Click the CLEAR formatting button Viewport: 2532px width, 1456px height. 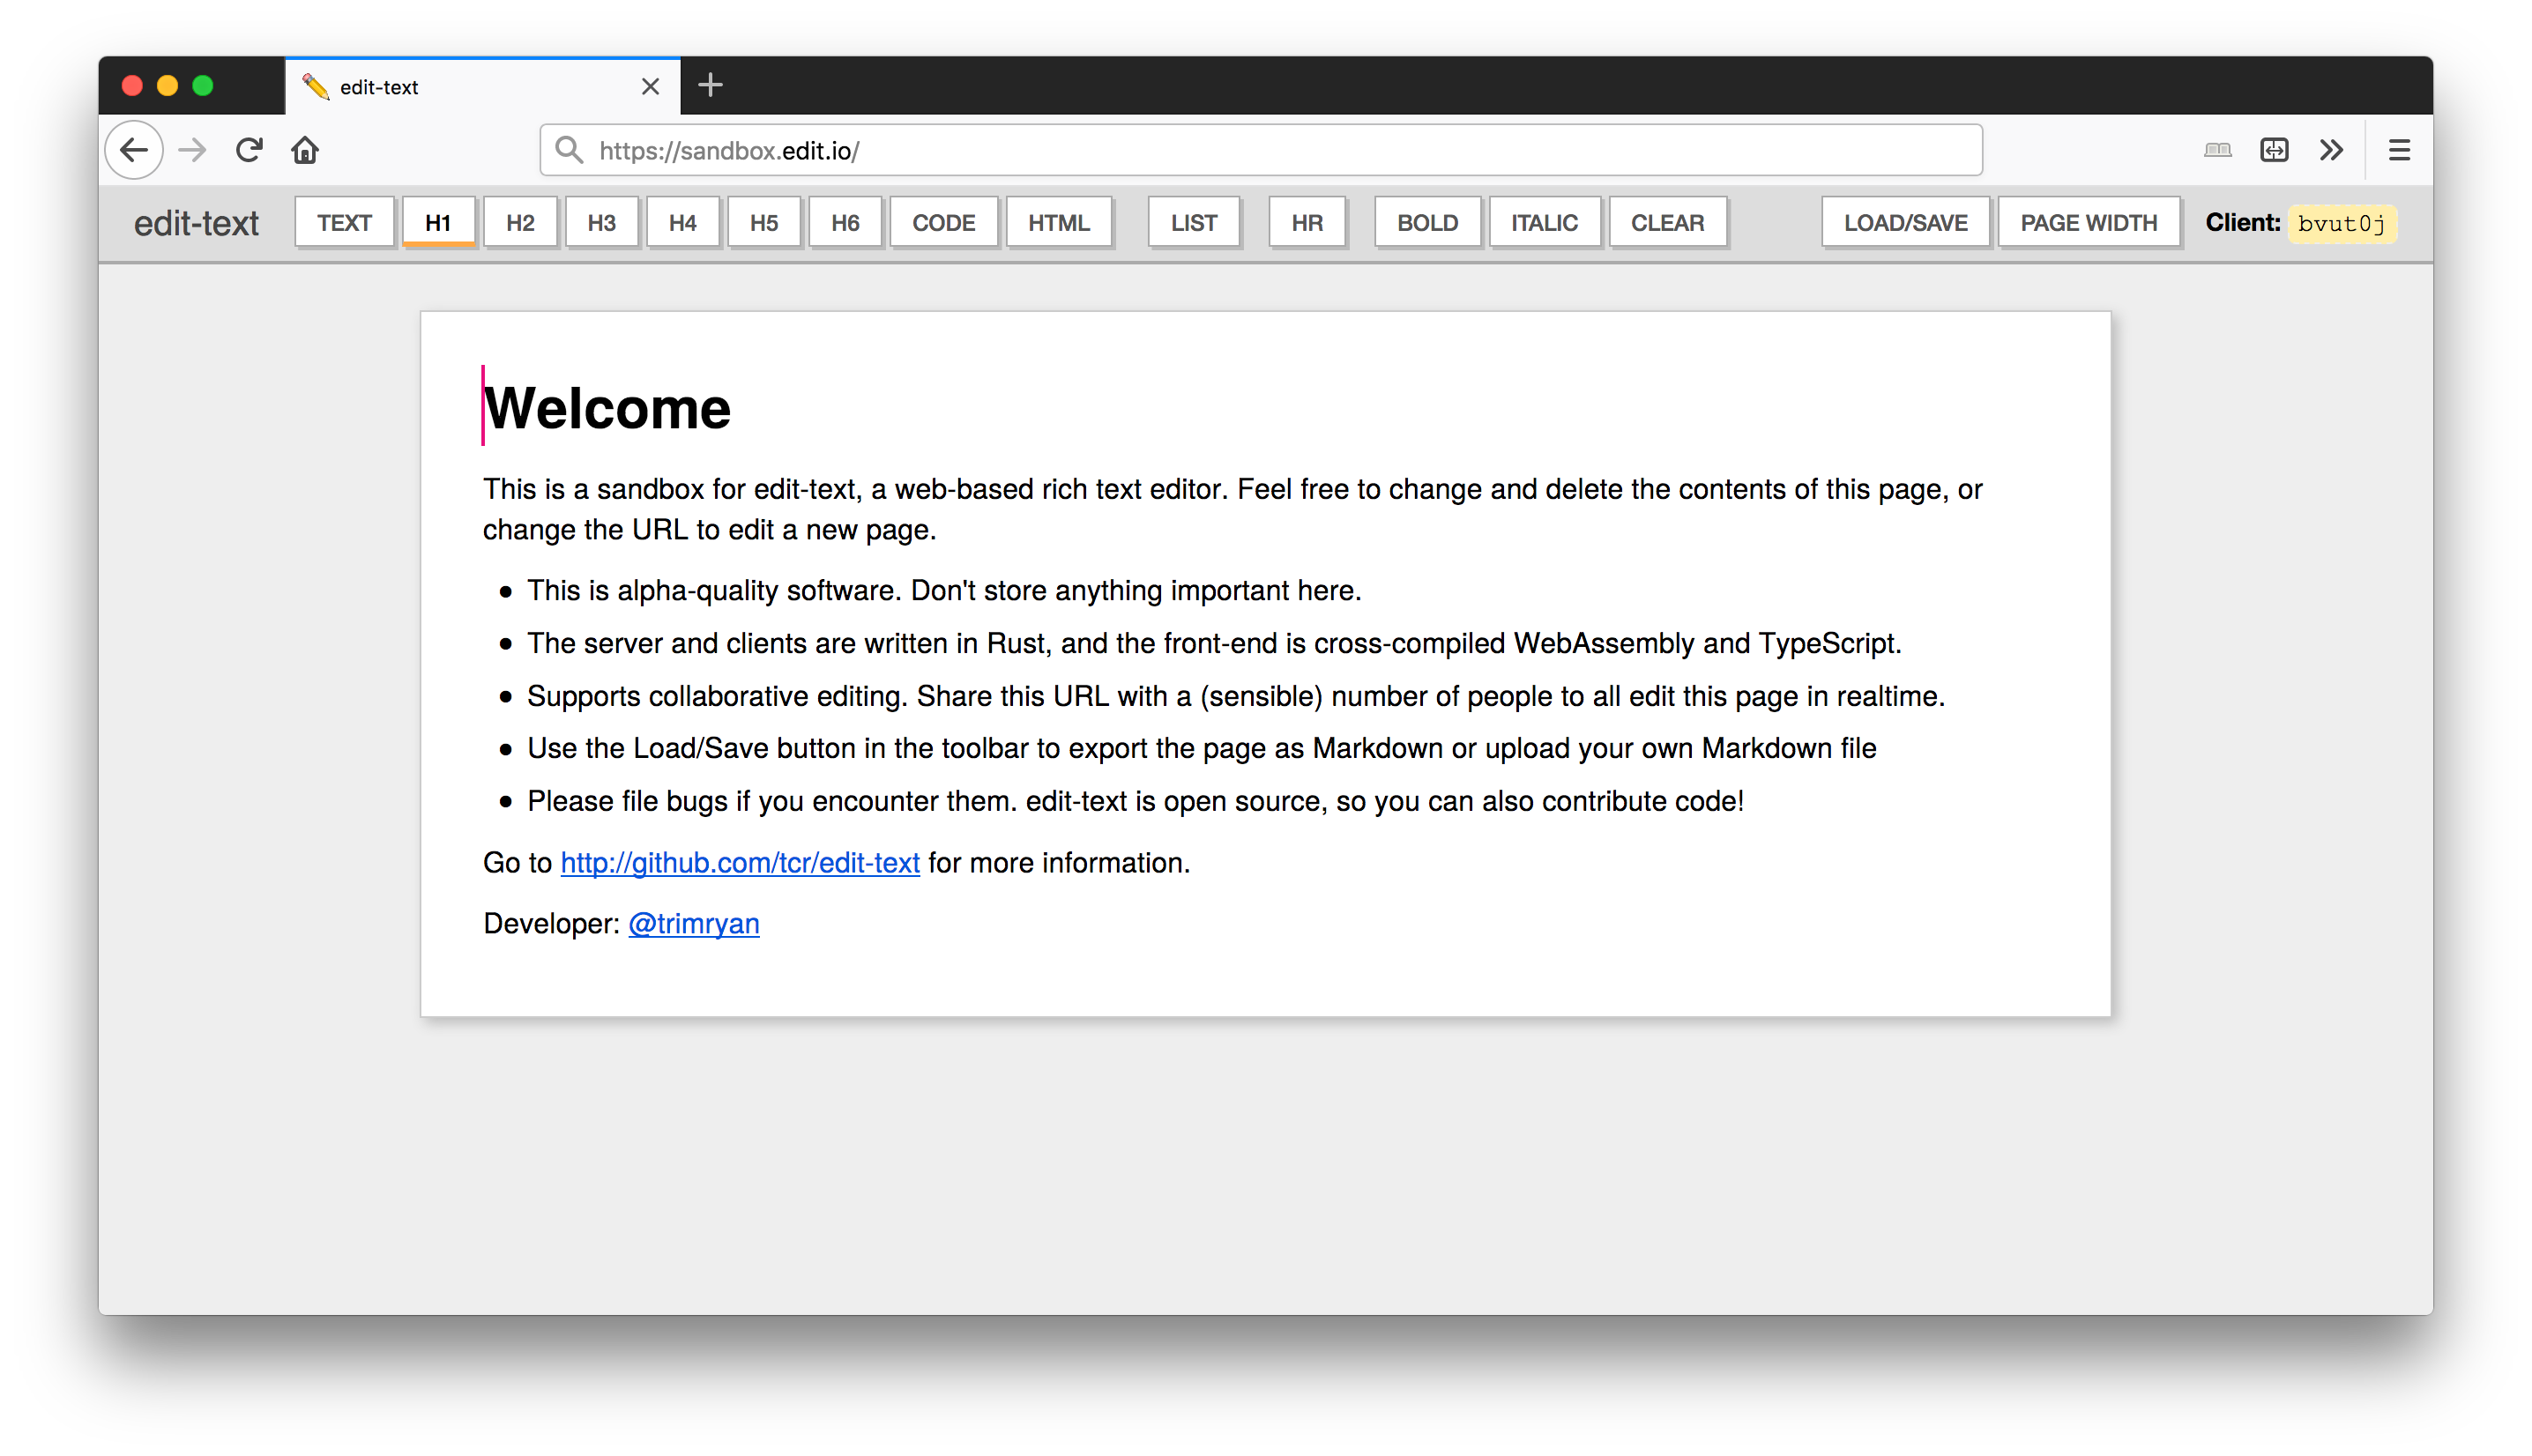click(1664, 220)
